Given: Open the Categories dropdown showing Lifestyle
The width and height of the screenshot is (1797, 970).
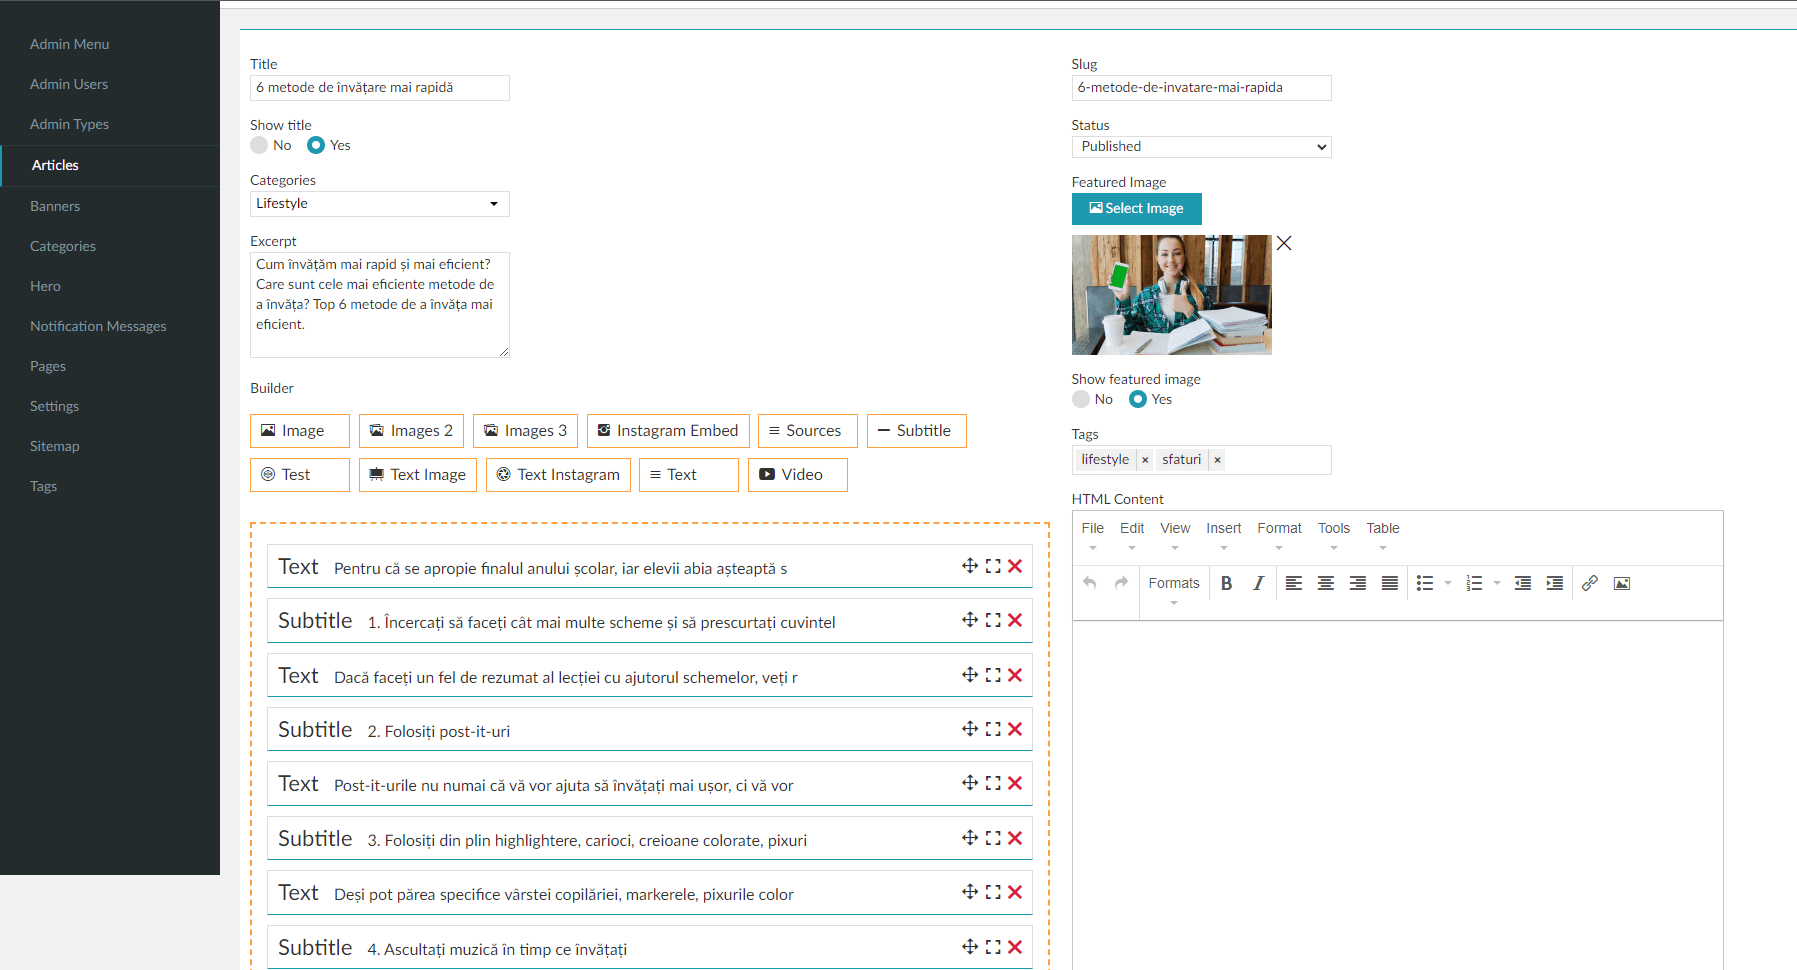Looking at the screenshot, I should (379, 204).
